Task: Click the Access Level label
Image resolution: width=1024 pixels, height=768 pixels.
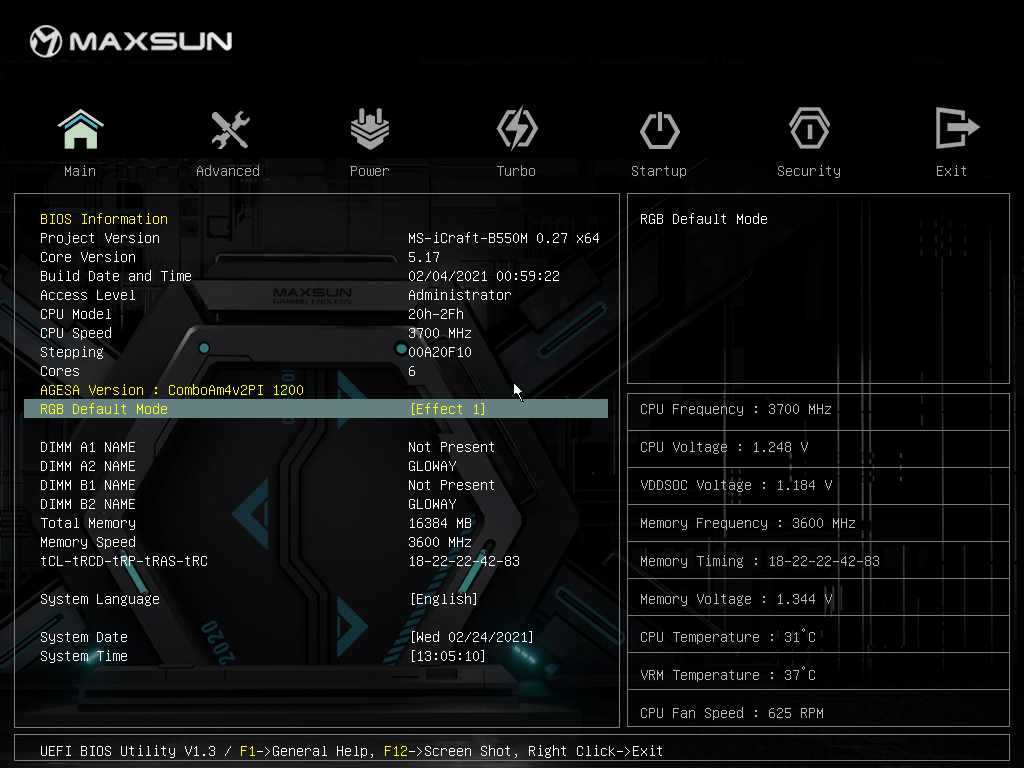Action: click(88, 295)
